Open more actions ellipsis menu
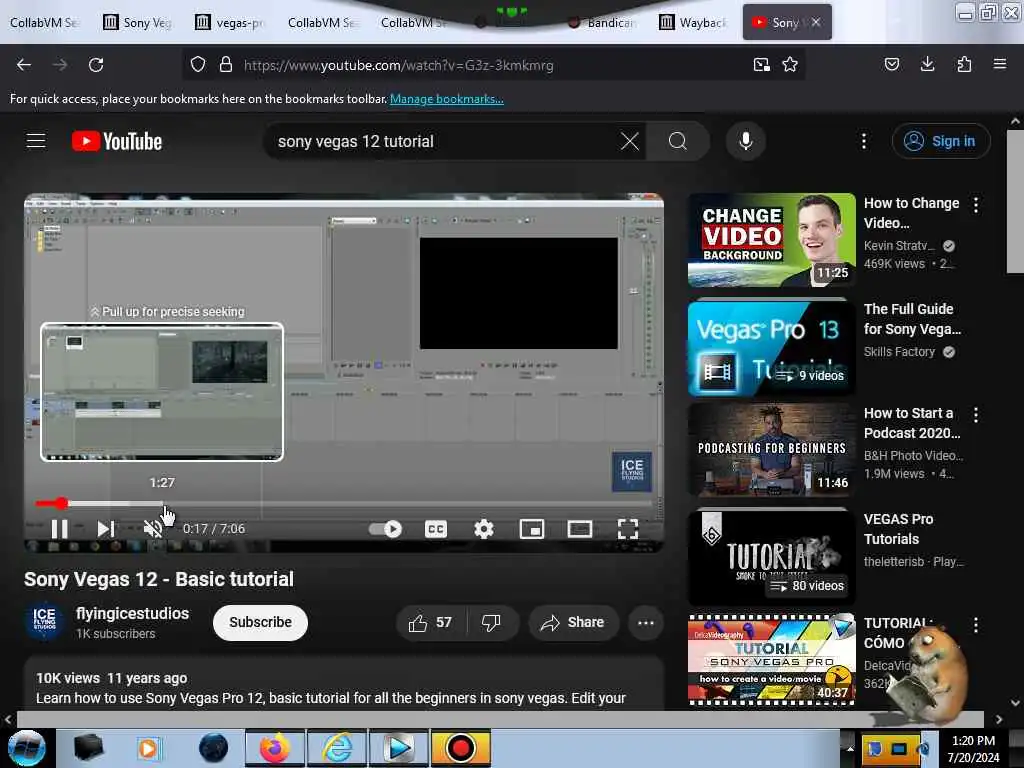Image resolution: width=1024 pixels, height=768 pixels. click(646, 623)
